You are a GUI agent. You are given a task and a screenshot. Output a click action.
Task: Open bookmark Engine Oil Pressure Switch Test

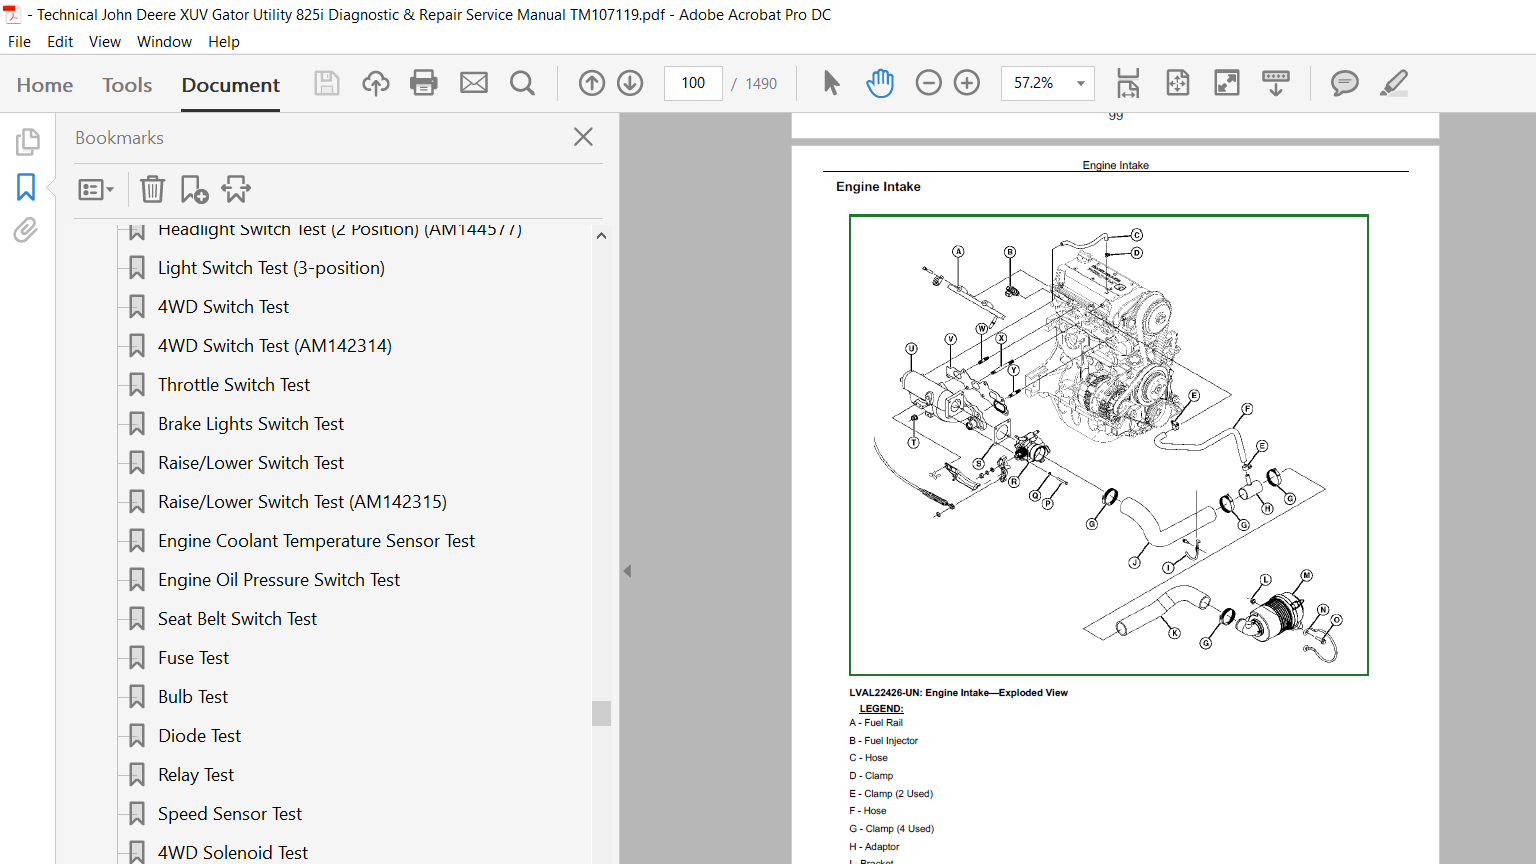(x=279, y=580)
